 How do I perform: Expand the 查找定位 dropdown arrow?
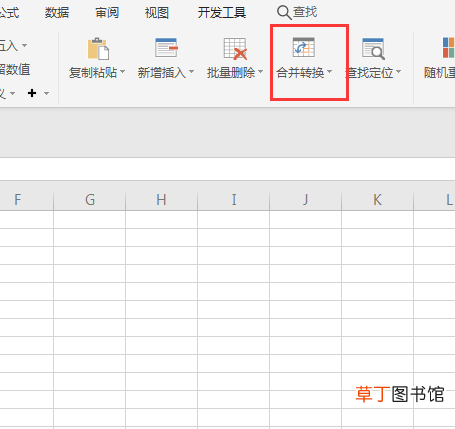[398, 72]
